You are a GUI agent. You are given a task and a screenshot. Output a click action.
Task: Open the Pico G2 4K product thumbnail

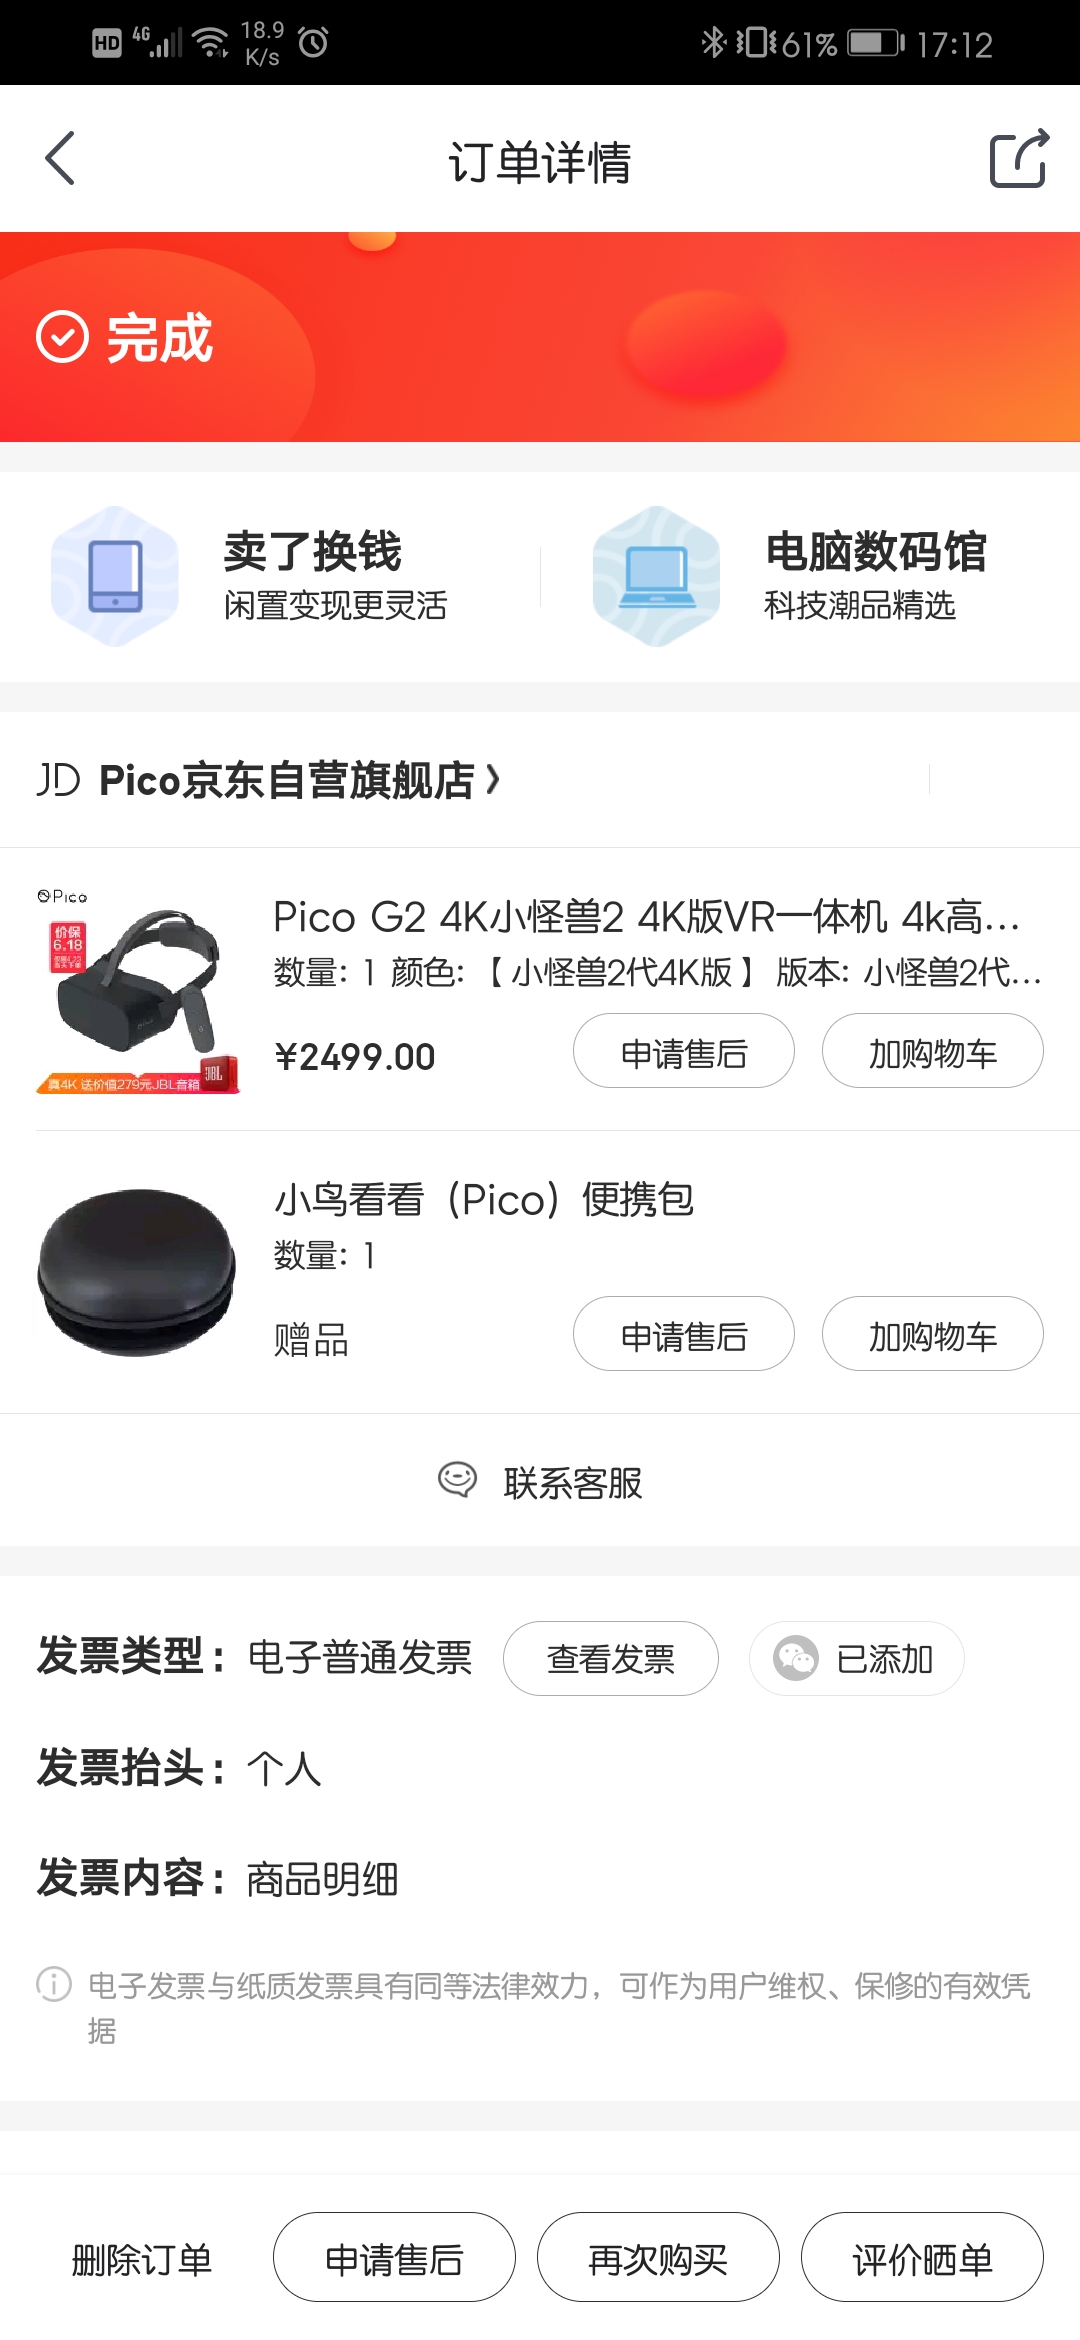coord(137,989)
